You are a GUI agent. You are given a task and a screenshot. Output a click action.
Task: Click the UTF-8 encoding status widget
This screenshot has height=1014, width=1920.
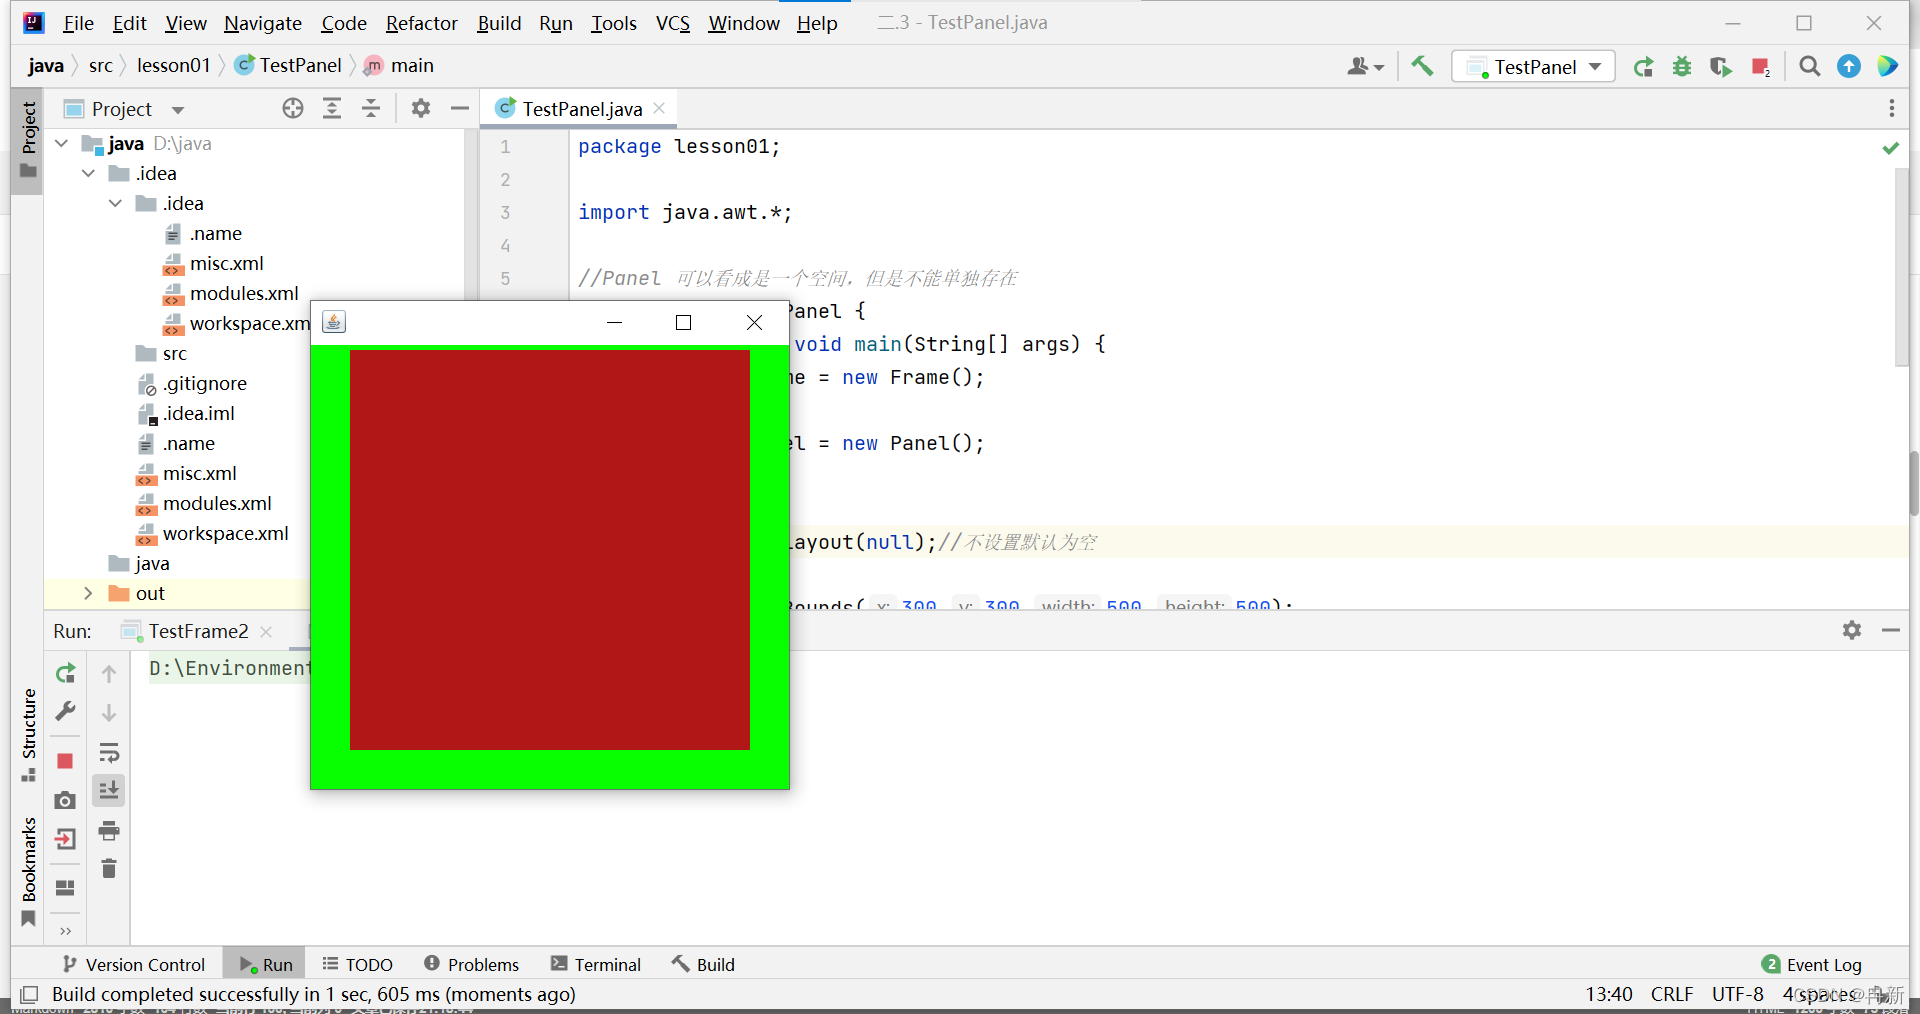(x=1738, y=995)
